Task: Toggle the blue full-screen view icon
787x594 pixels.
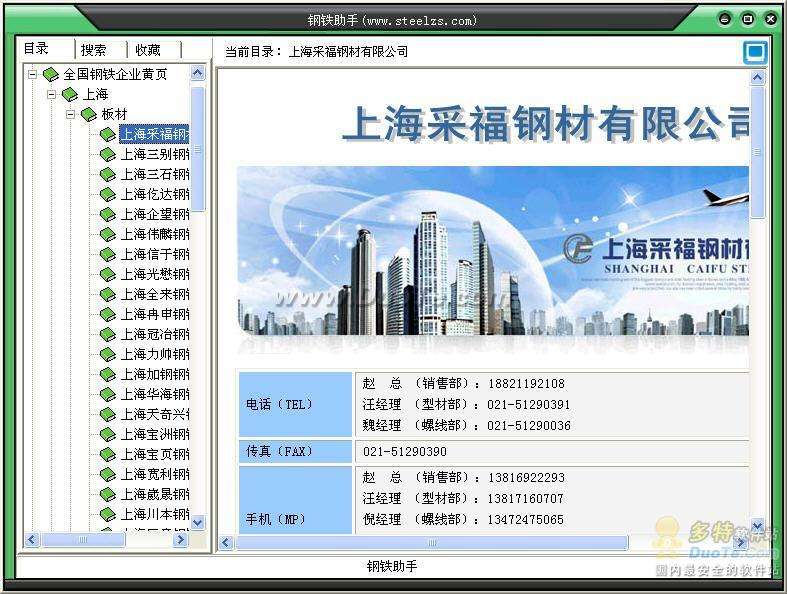Action: (x=755, y=52)
